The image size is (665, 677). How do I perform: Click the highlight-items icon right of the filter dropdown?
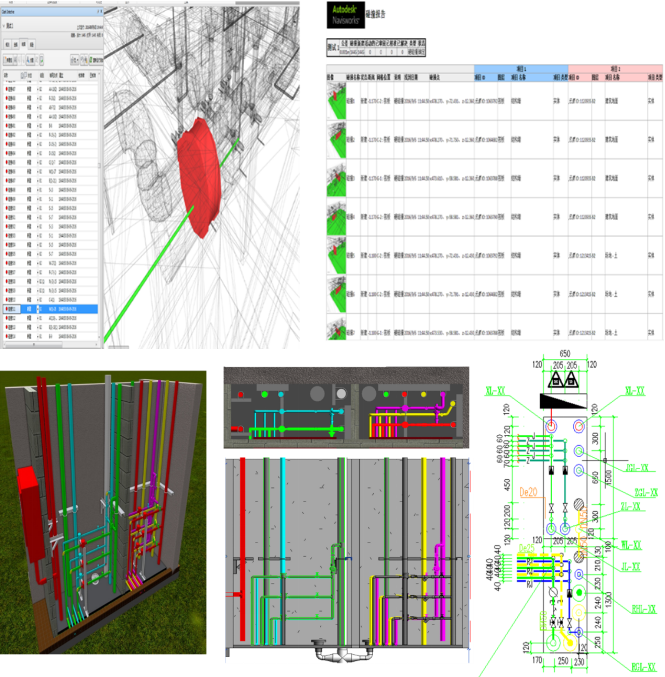coord(83,59)
